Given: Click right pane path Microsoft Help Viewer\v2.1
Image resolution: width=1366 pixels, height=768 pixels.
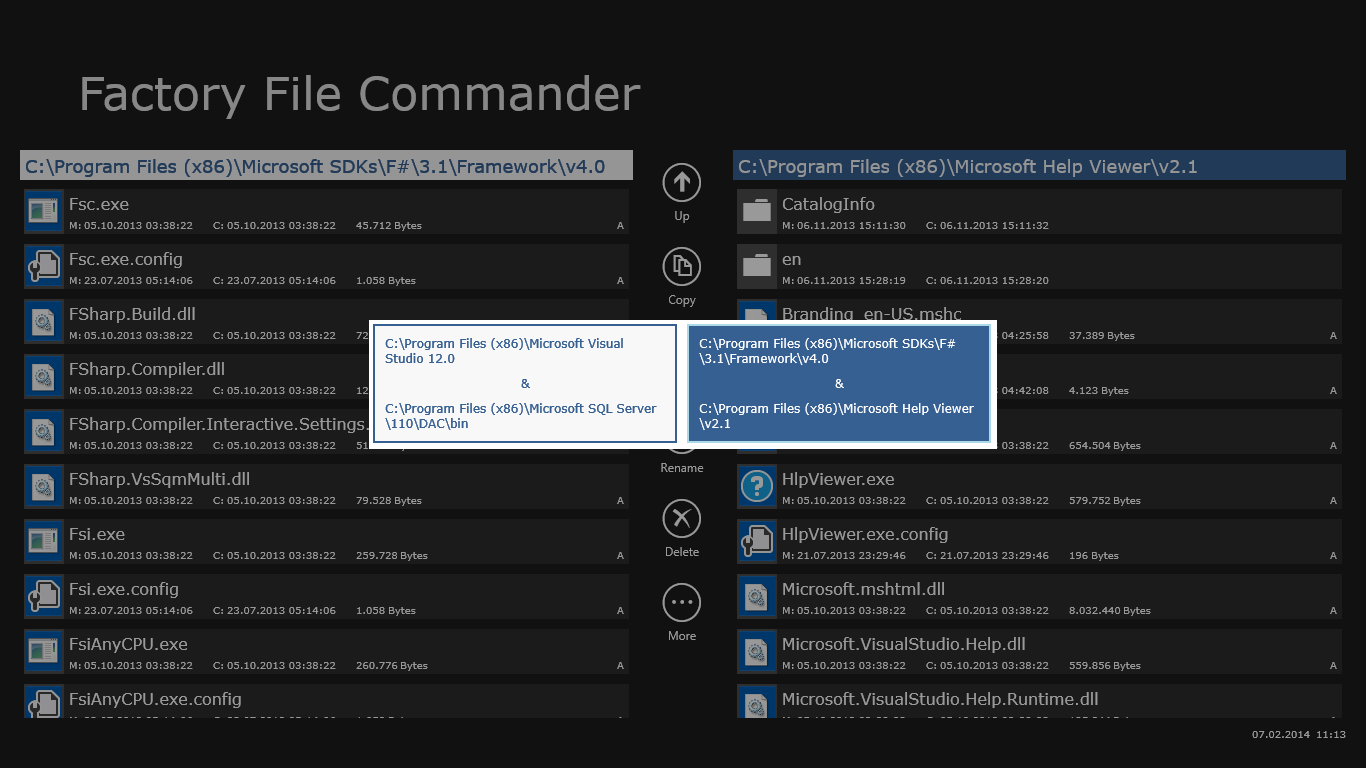Looking at the screenshot, I should [x=1039, y=166].
